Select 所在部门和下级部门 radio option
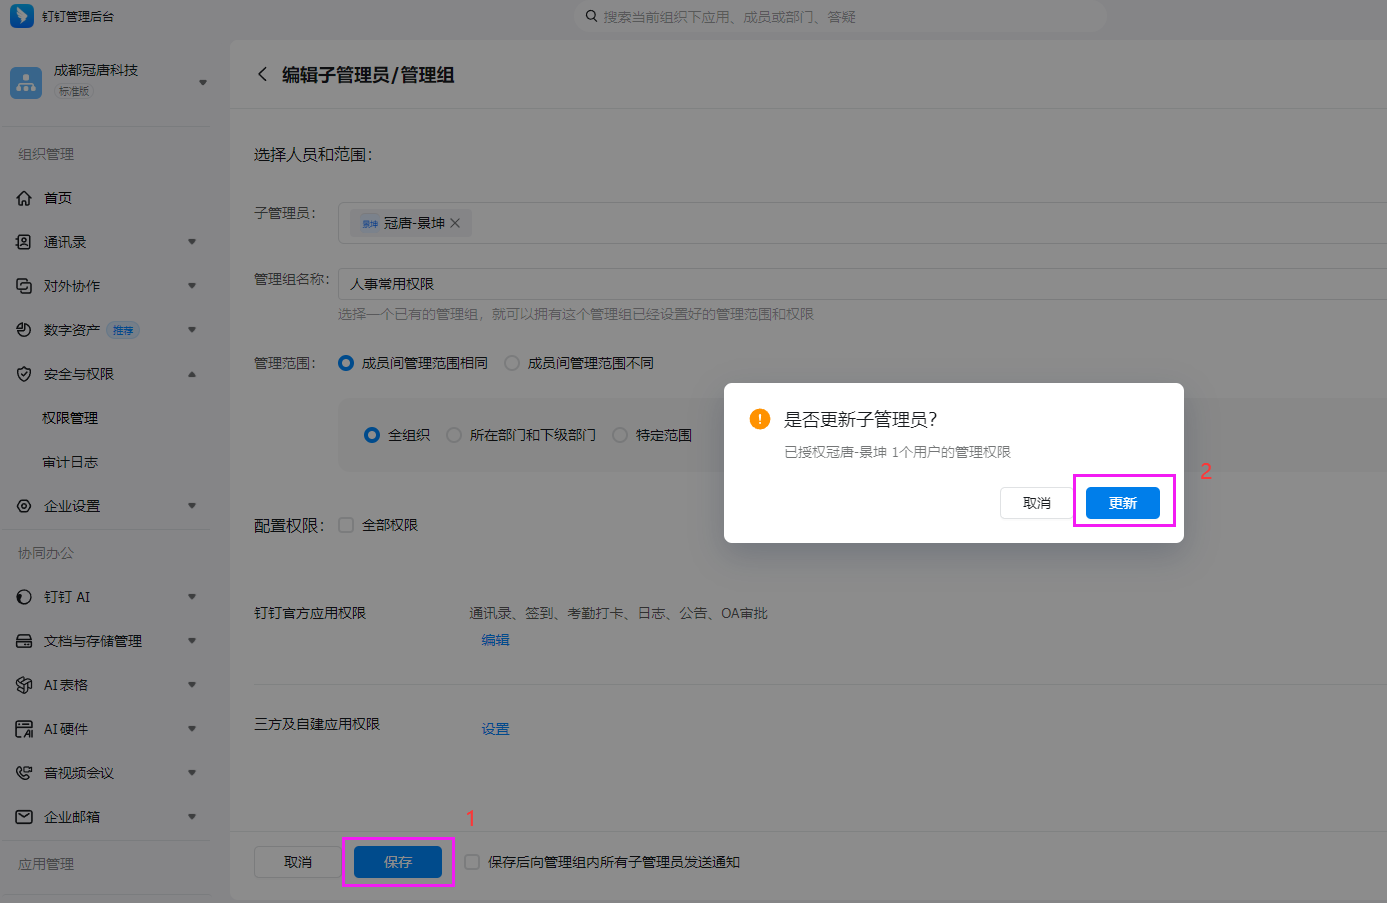Image resolution: width=1387 pixels, height=903 pixels. pos(454,435)
